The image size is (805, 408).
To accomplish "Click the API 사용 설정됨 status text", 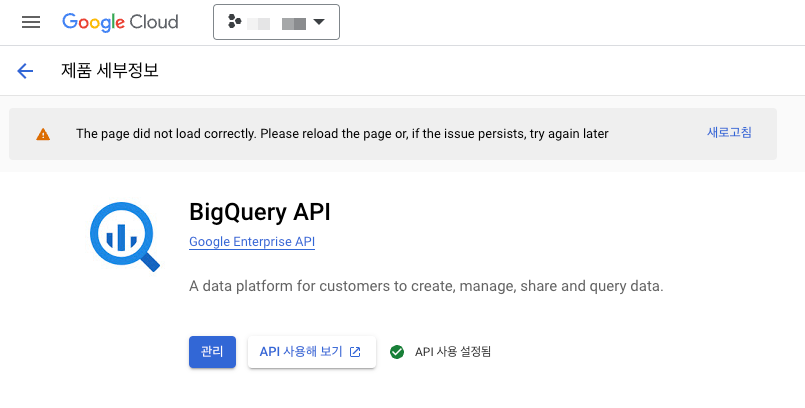I will [x=453, y=352].
